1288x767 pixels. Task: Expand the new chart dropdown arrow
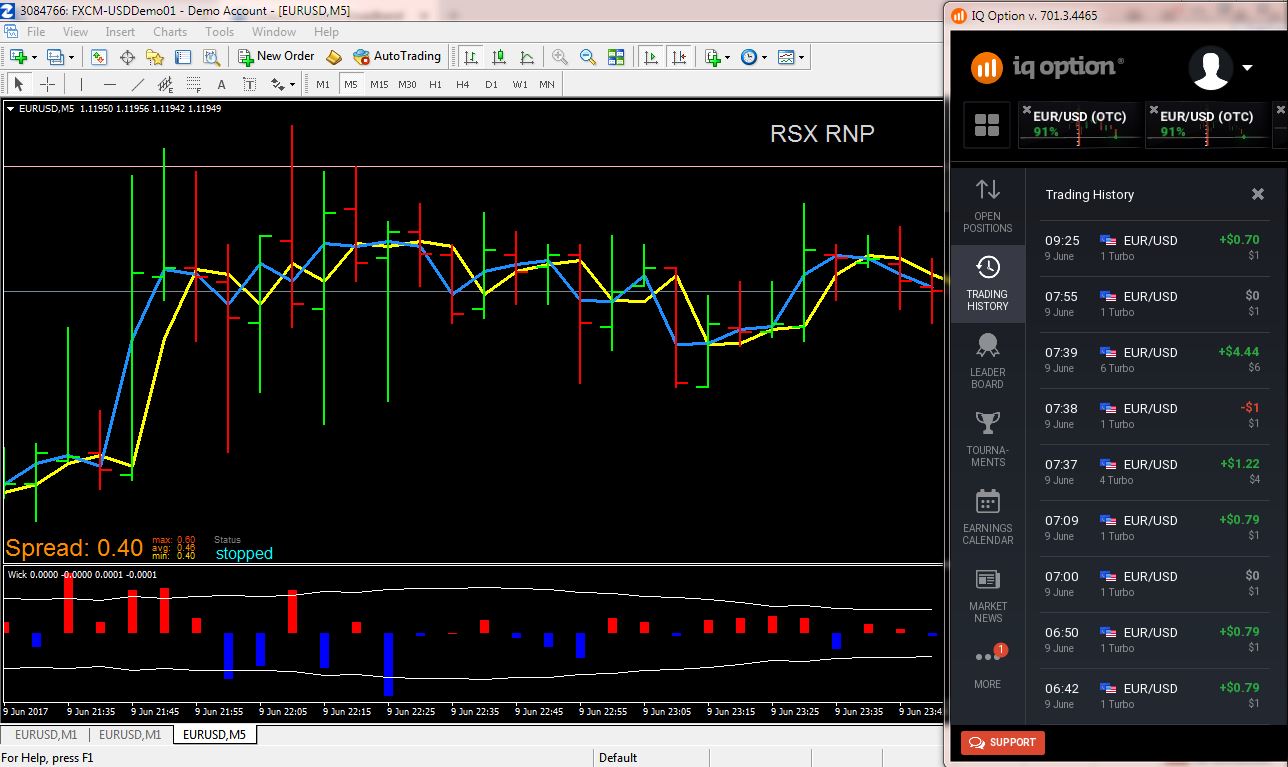(35, 58)
